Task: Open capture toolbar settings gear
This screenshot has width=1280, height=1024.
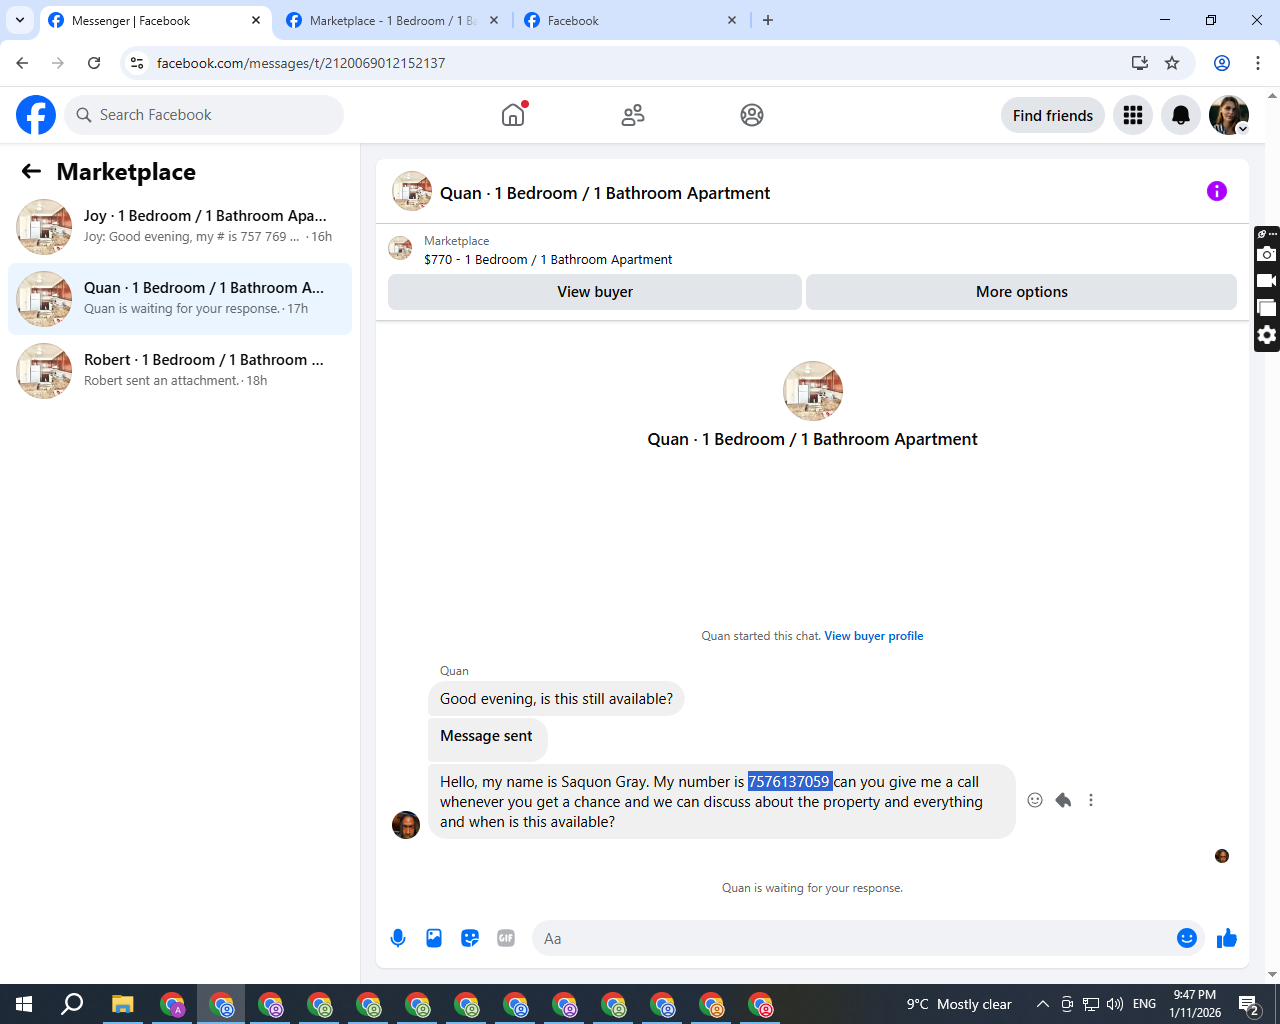Action: (x=1267, y=335)
